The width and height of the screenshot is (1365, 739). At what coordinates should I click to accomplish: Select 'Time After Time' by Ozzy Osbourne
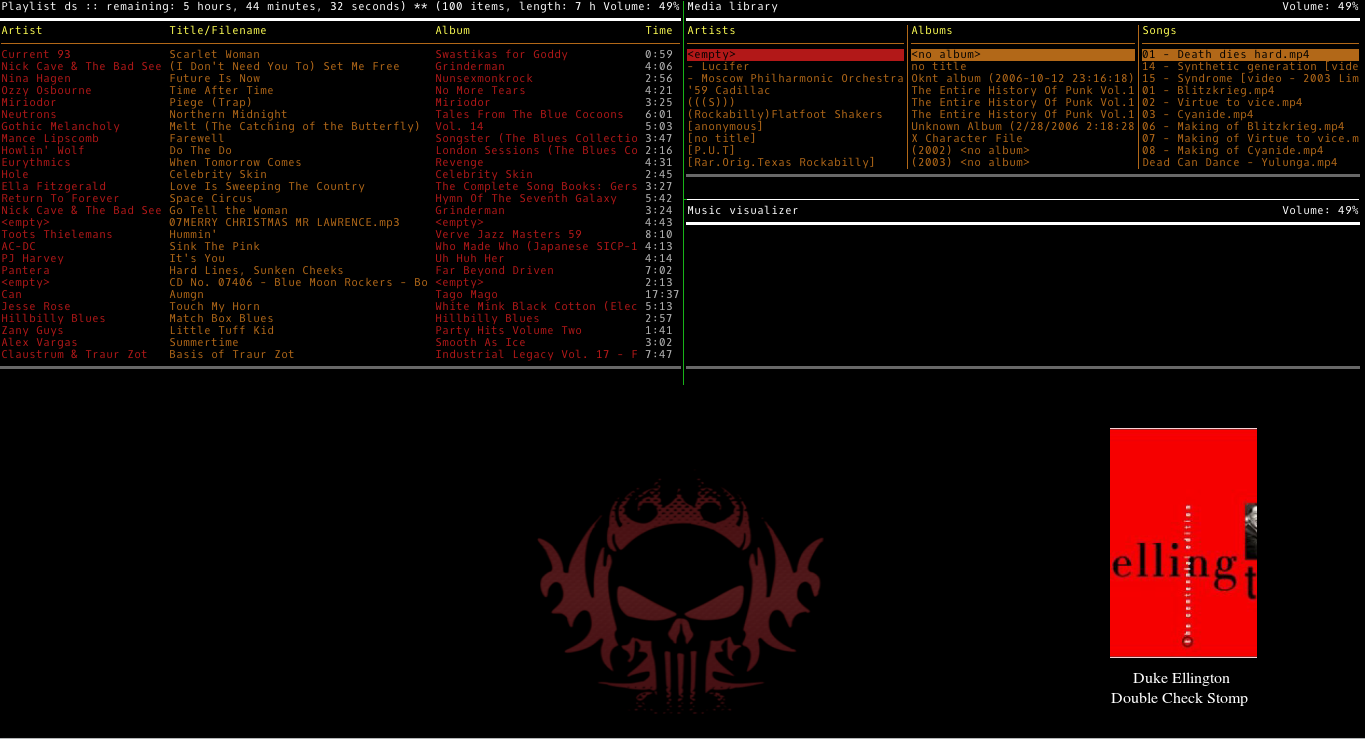[340, 91]
